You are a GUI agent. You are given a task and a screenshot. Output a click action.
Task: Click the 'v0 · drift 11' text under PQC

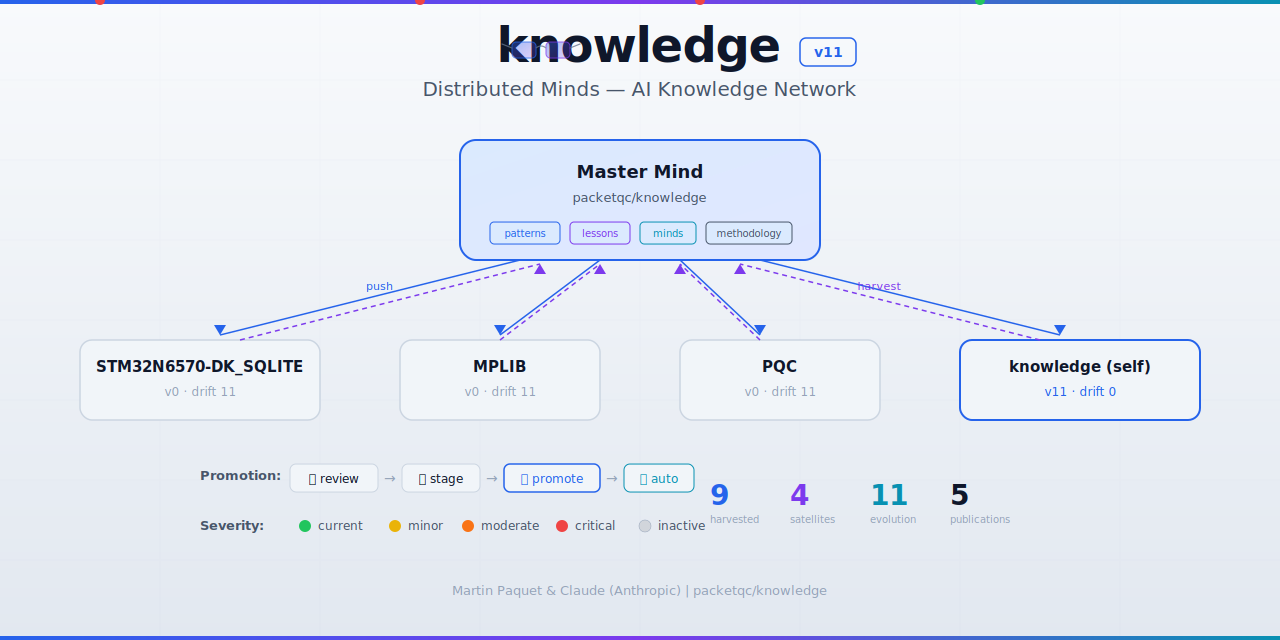click(780, 392)
